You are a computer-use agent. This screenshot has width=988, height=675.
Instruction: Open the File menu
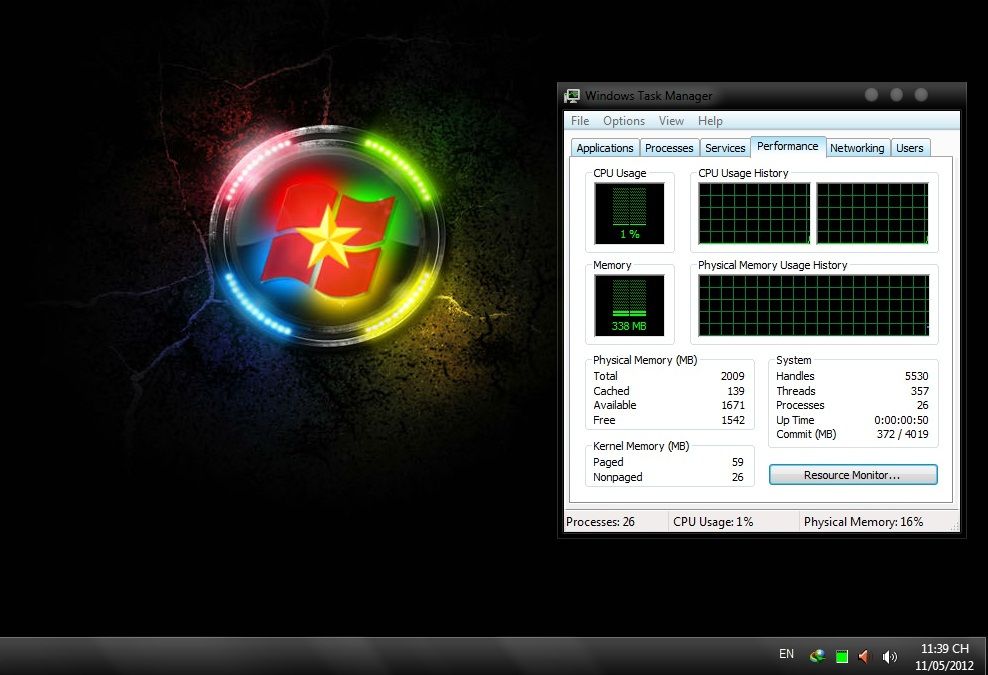pos(580,121)
